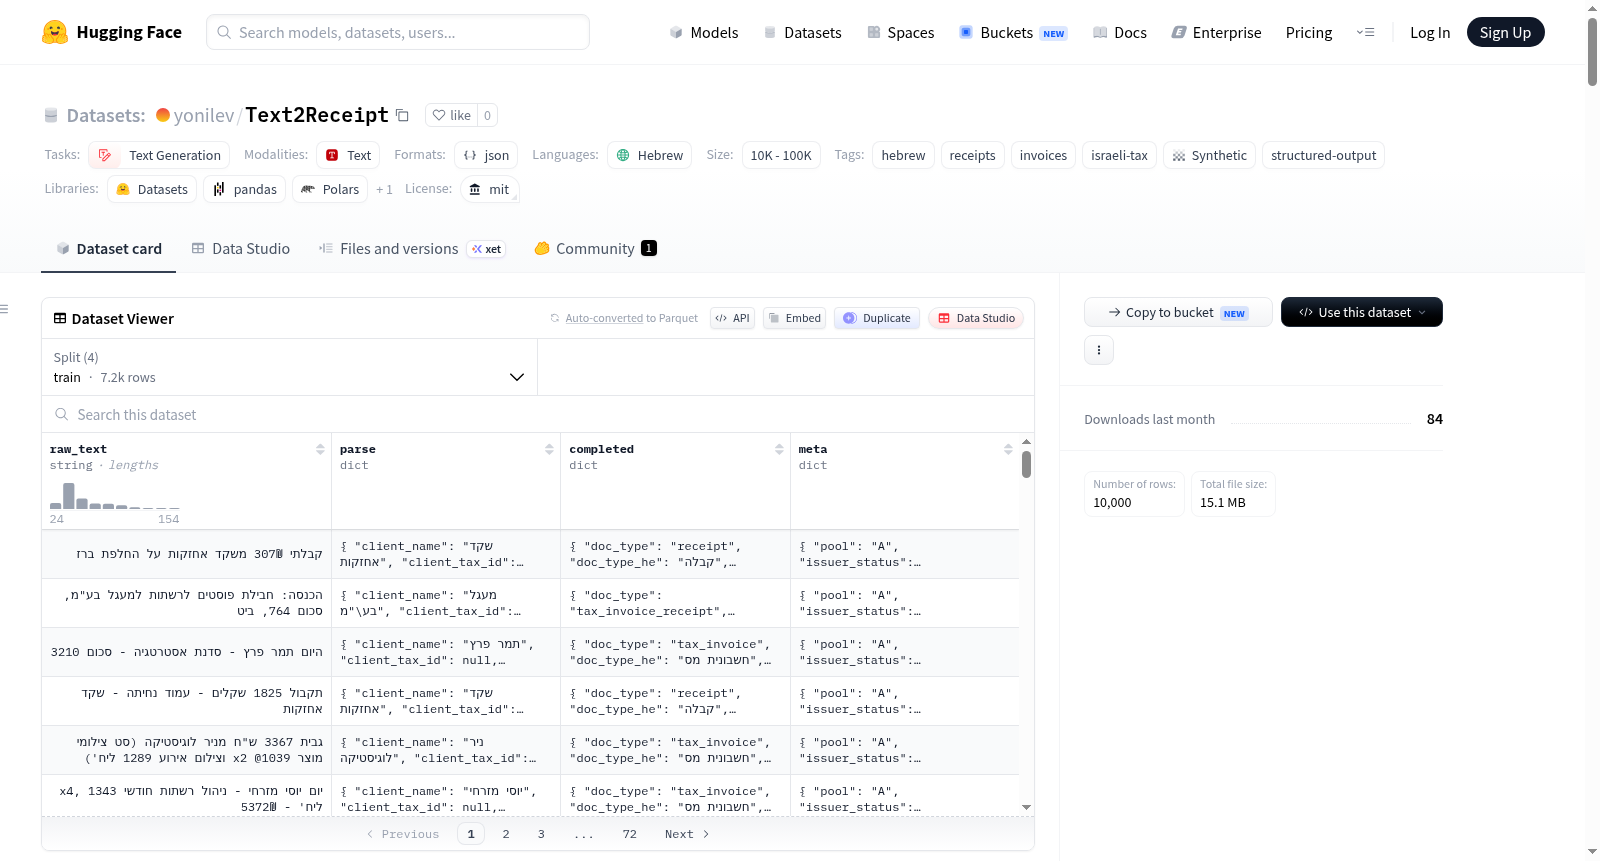The width and height of the screenshot is (1600, 861).
Task: Open the three-dot more options button
Action: 1099,350
